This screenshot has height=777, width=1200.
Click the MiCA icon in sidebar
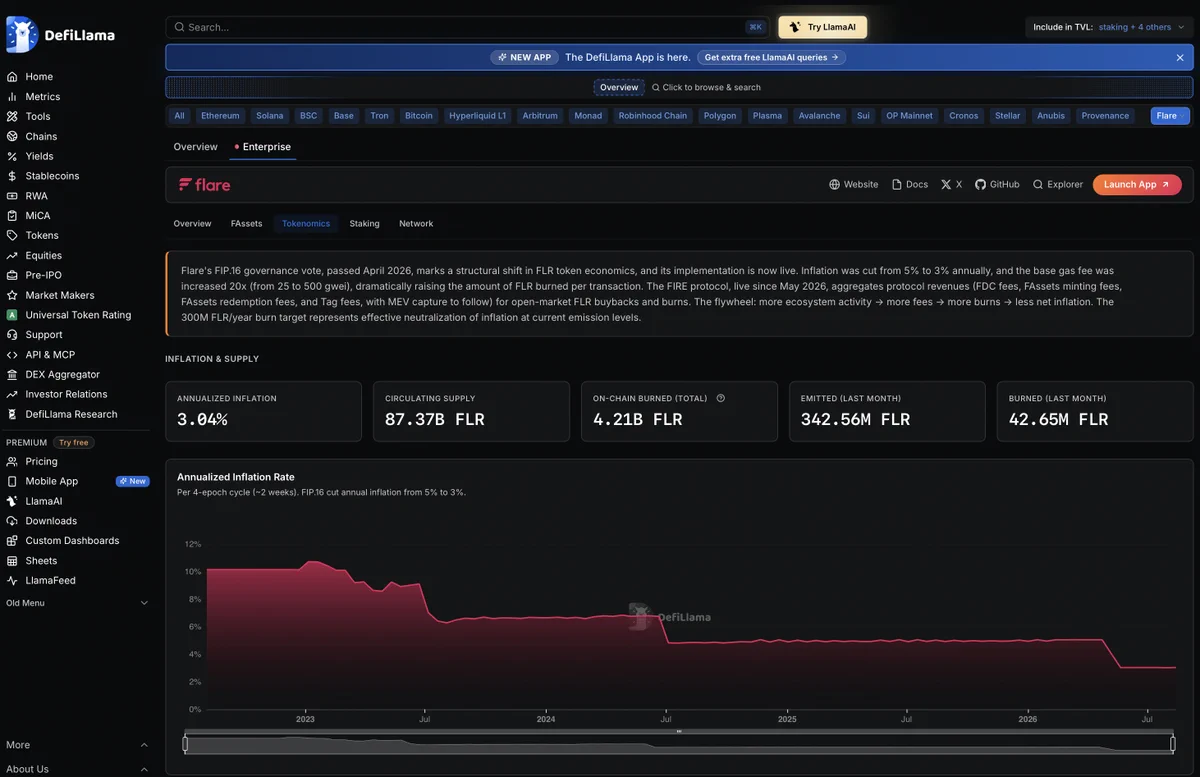click(12, 216)
